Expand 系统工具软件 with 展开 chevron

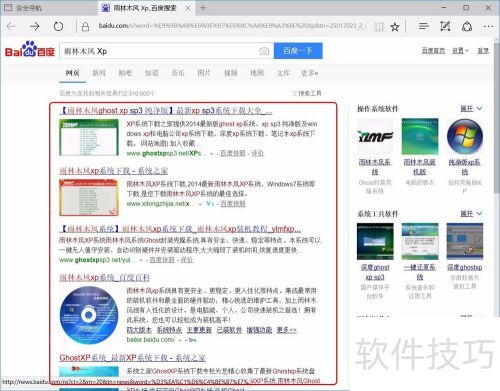[471, 213]
